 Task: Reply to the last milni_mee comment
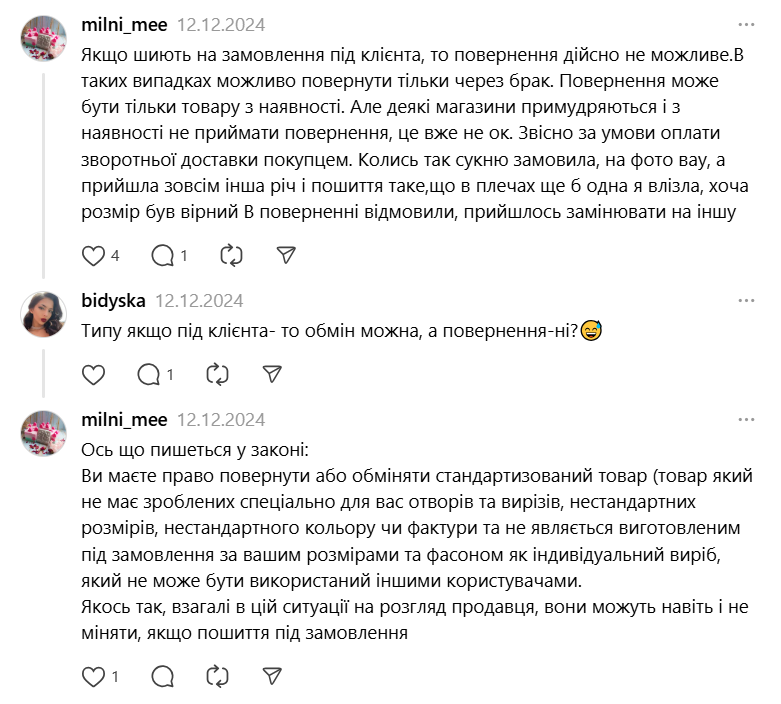click(163, 676)
